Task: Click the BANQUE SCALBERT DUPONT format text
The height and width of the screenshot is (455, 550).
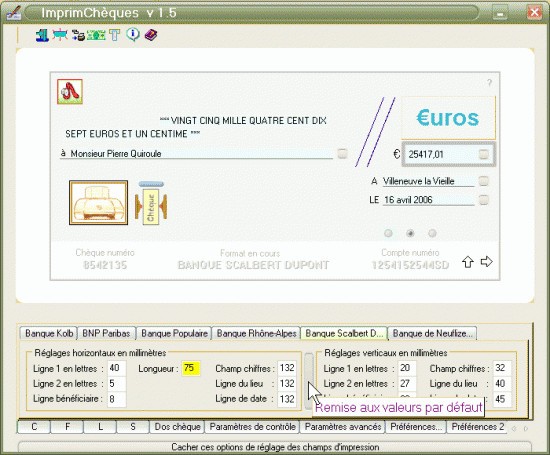Action: point(253,265)
